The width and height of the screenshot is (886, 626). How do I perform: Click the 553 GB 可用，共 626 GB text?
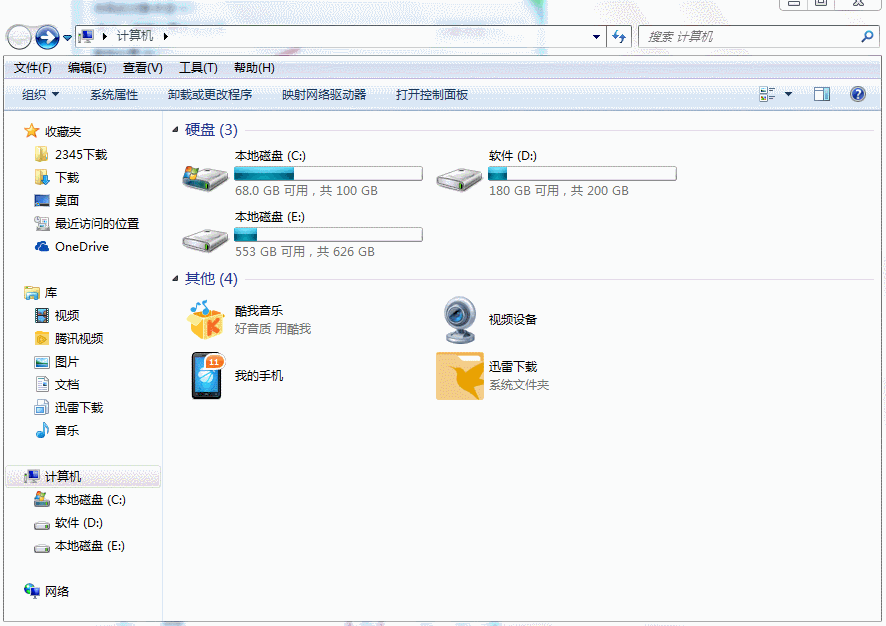click(305, 252)
